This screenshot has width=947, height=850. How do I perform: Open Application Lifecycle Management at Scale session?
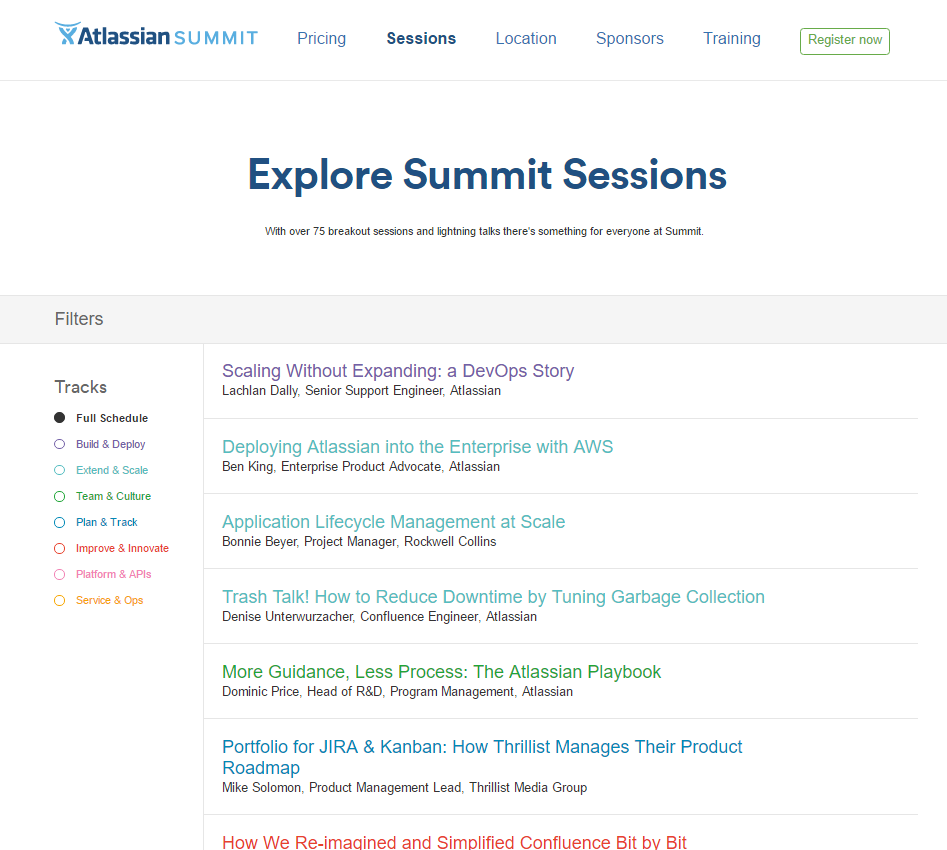[x=393, y=521]
